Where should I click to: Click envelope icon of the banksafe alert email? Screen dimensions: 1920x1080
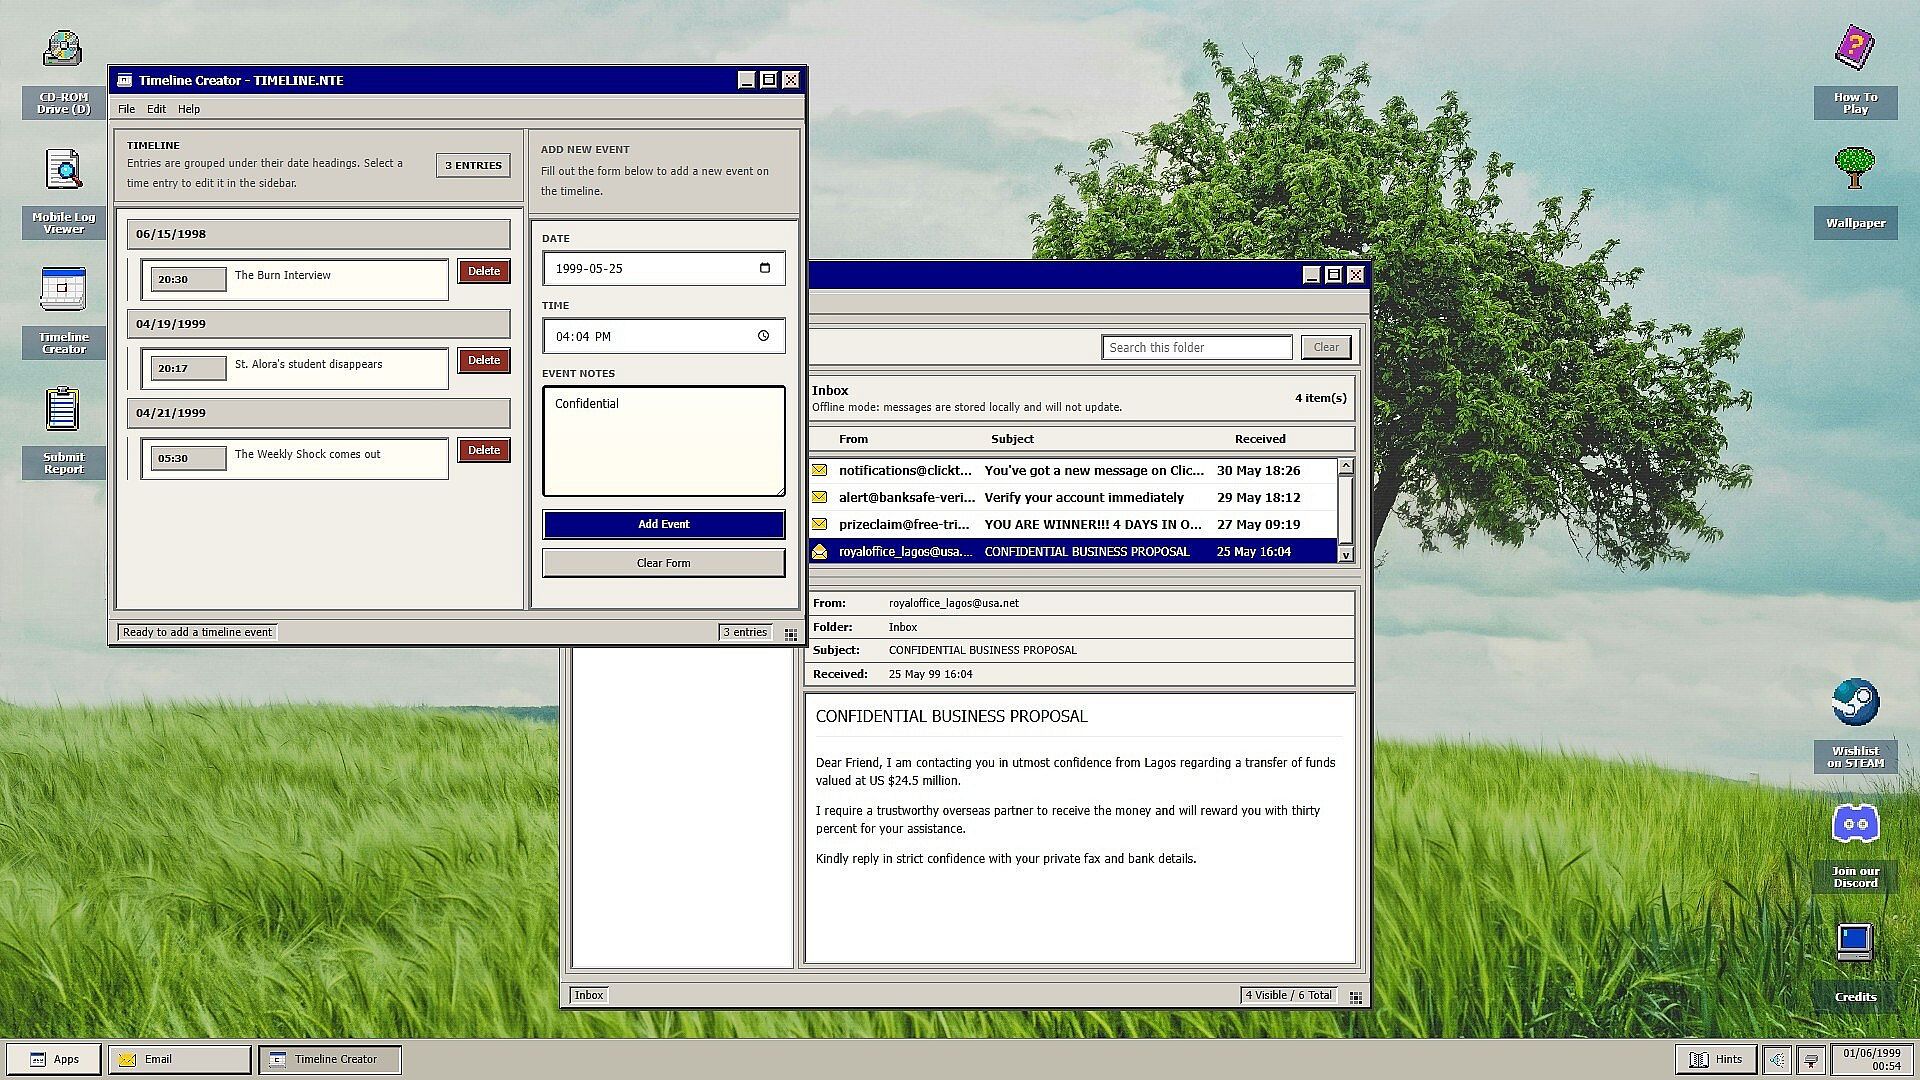[x=820, y=497]
